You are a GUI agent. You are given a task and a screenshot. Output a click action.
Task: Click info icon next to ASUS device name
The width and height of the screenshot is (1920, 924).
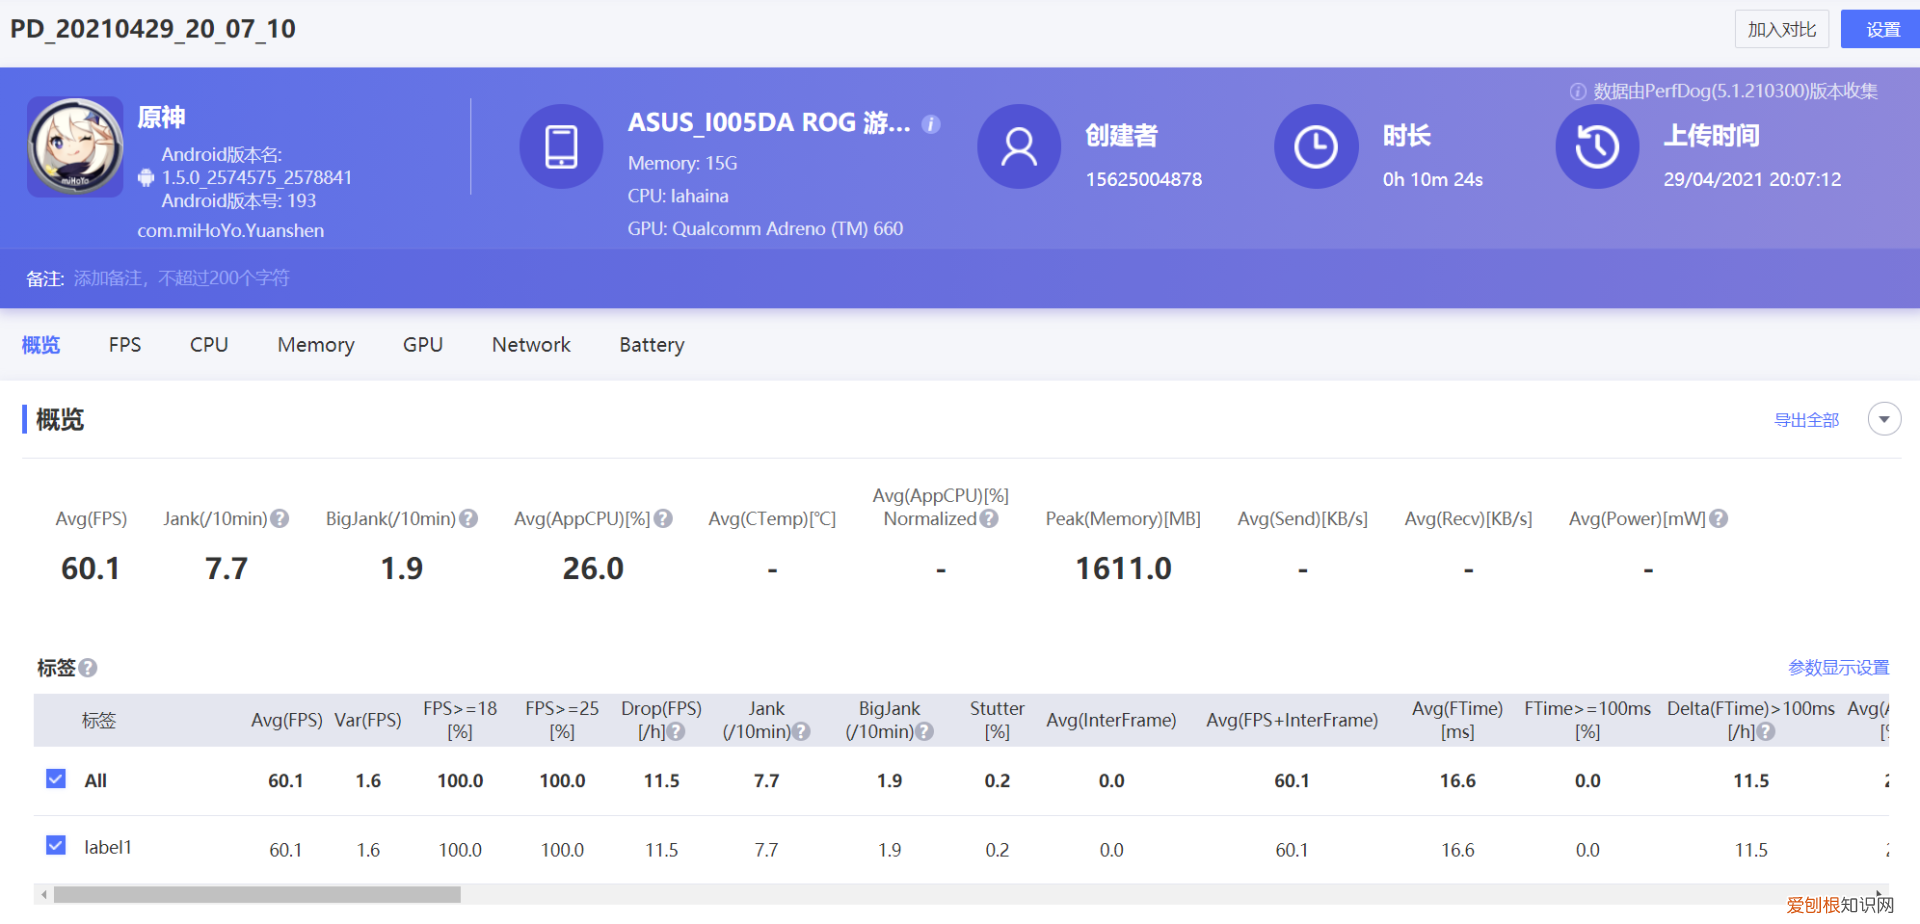pos(931,124)
